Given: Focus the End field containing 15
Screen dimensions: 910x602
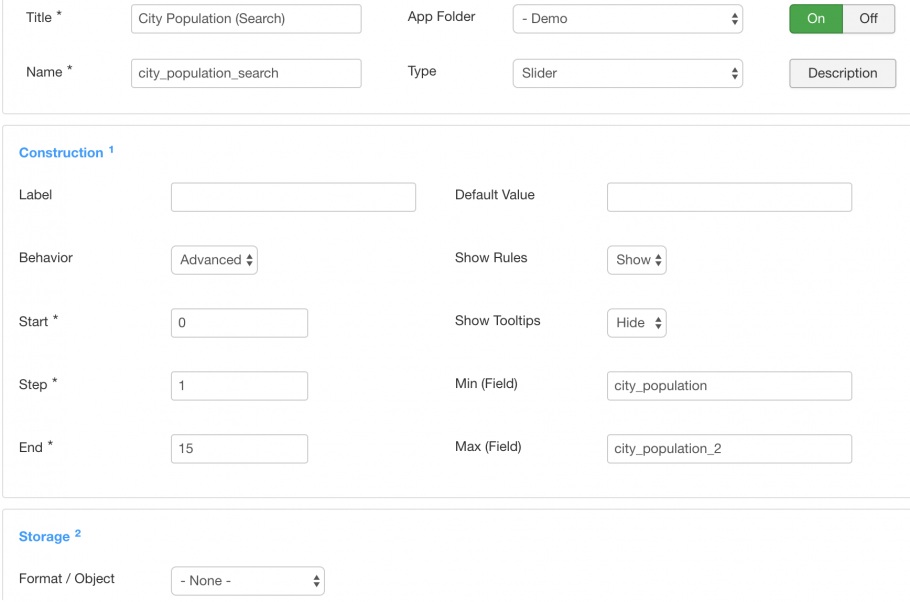Looking at the screenshot, I should (x=239, y=449).
